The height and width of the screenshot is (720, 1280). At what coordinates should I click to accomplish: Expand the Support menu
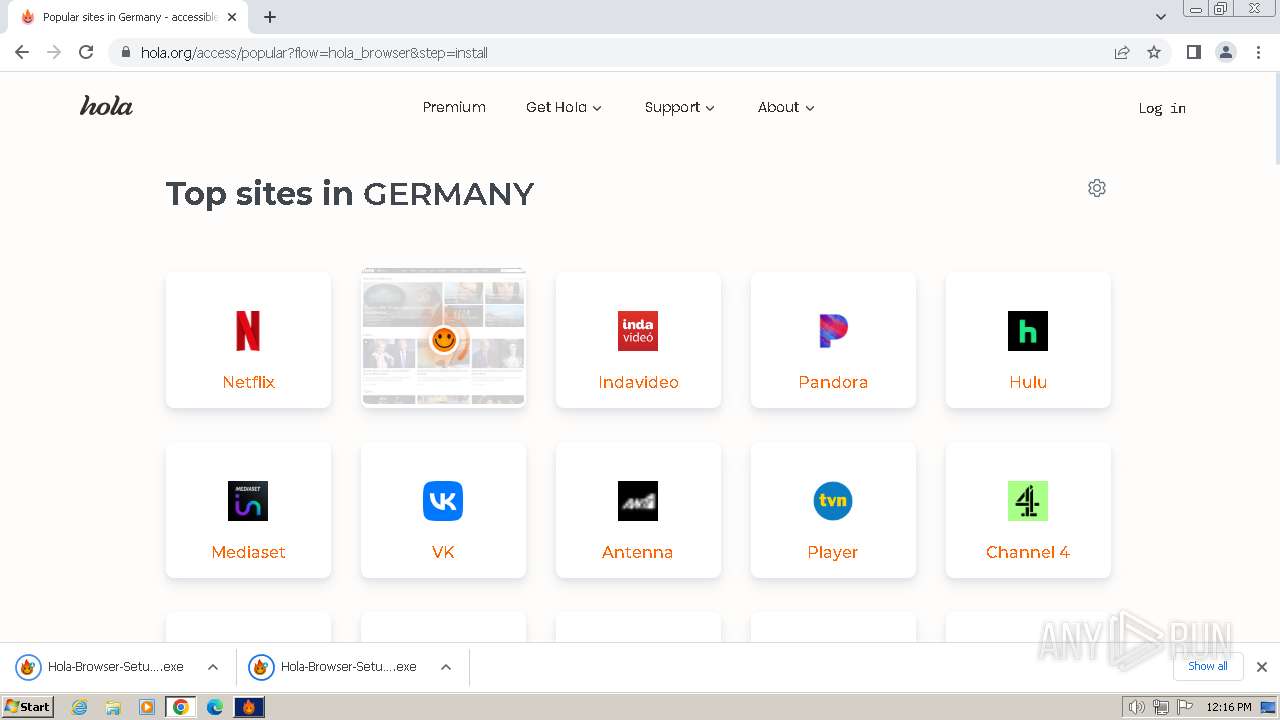[680, 107]
